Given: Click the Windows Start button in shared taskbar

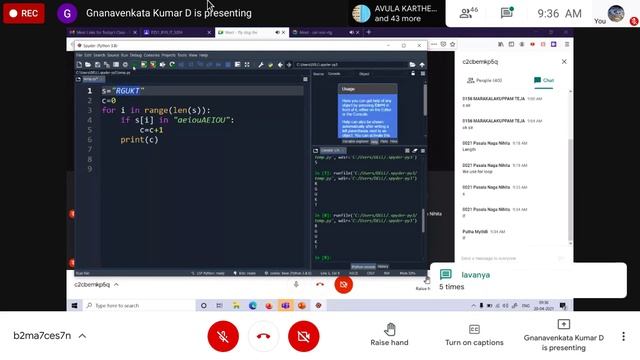Looking at the screenshot, I should pyautogui.click(x=74, y=305).
